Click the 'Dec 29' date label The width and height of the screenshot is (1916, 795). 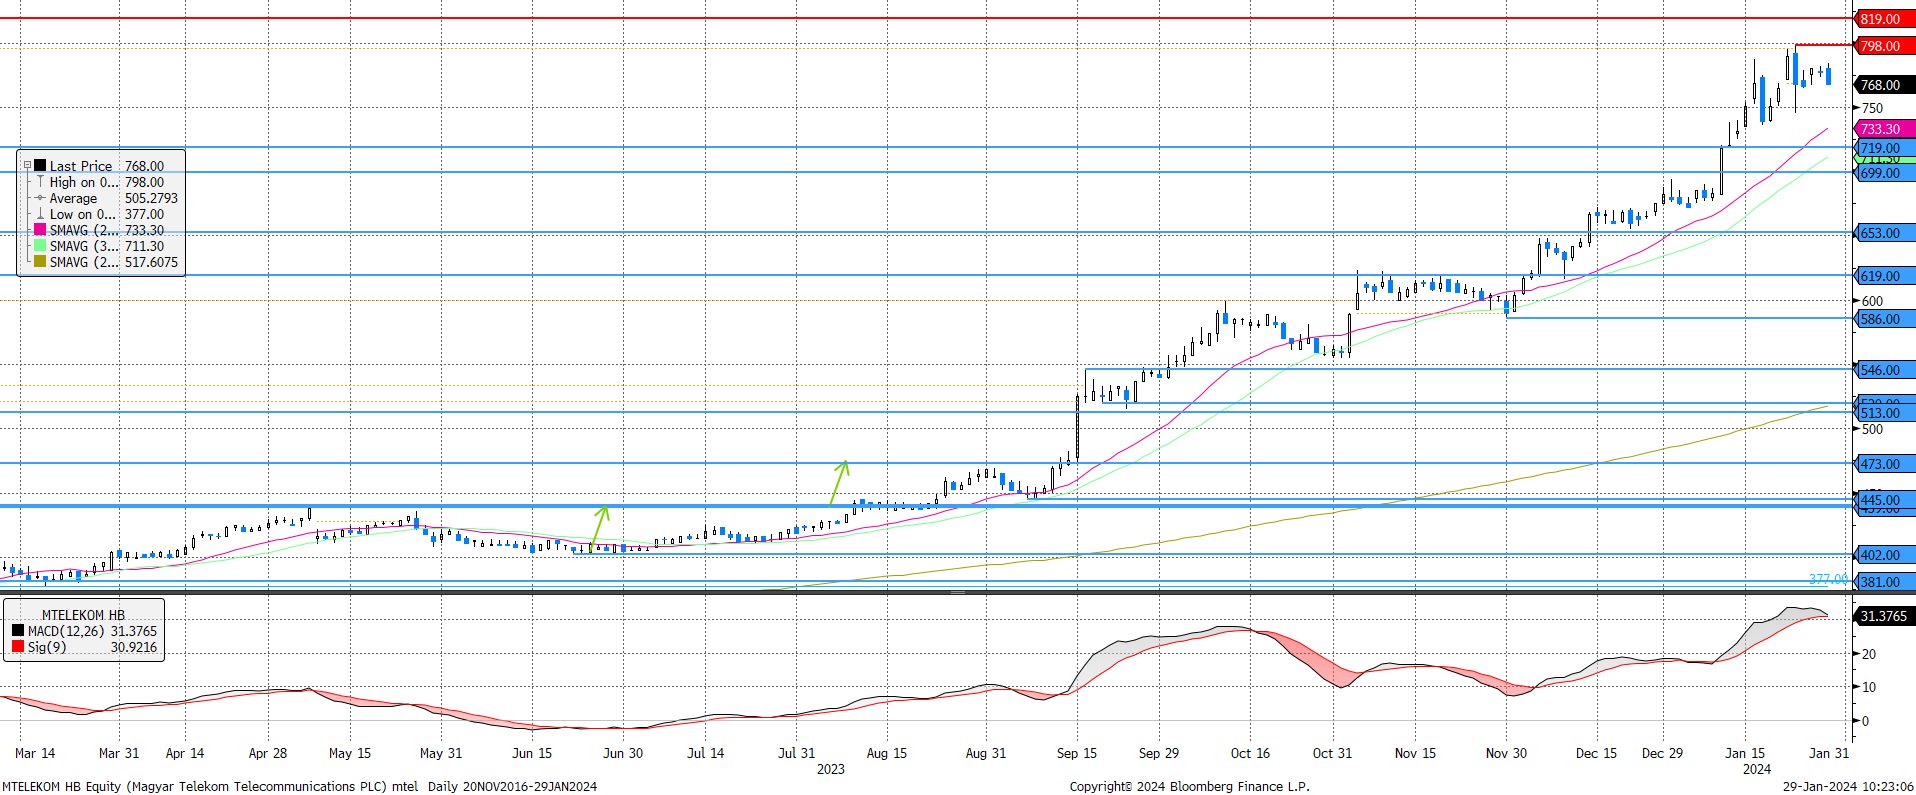tap(1662, 753)
